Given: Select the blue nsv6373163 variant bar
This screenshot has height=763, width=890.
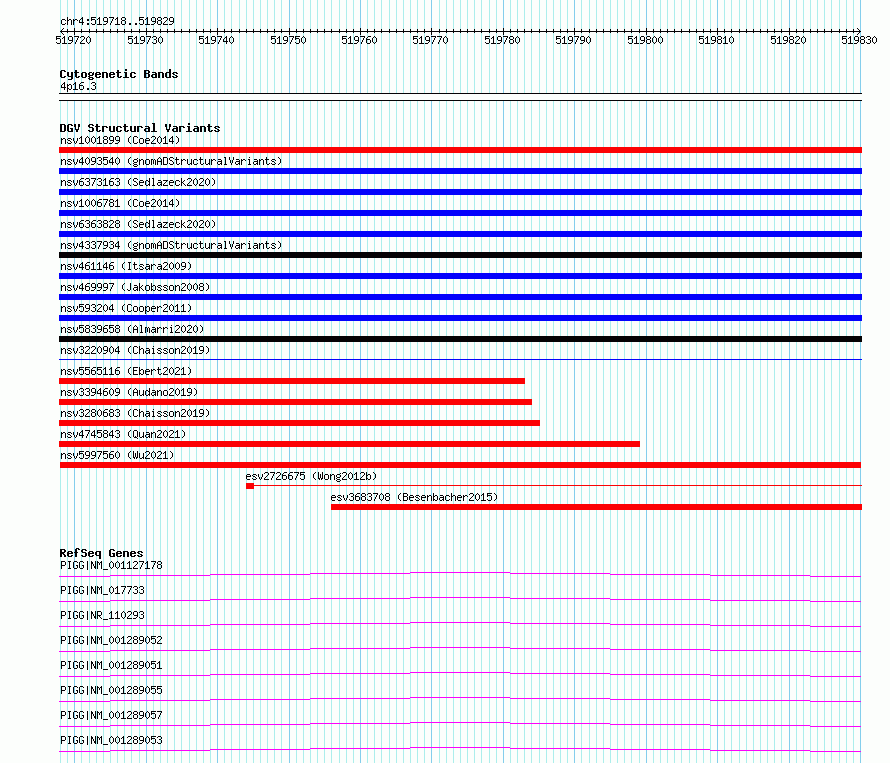Looking at the screenshot, I should [460, 192].
